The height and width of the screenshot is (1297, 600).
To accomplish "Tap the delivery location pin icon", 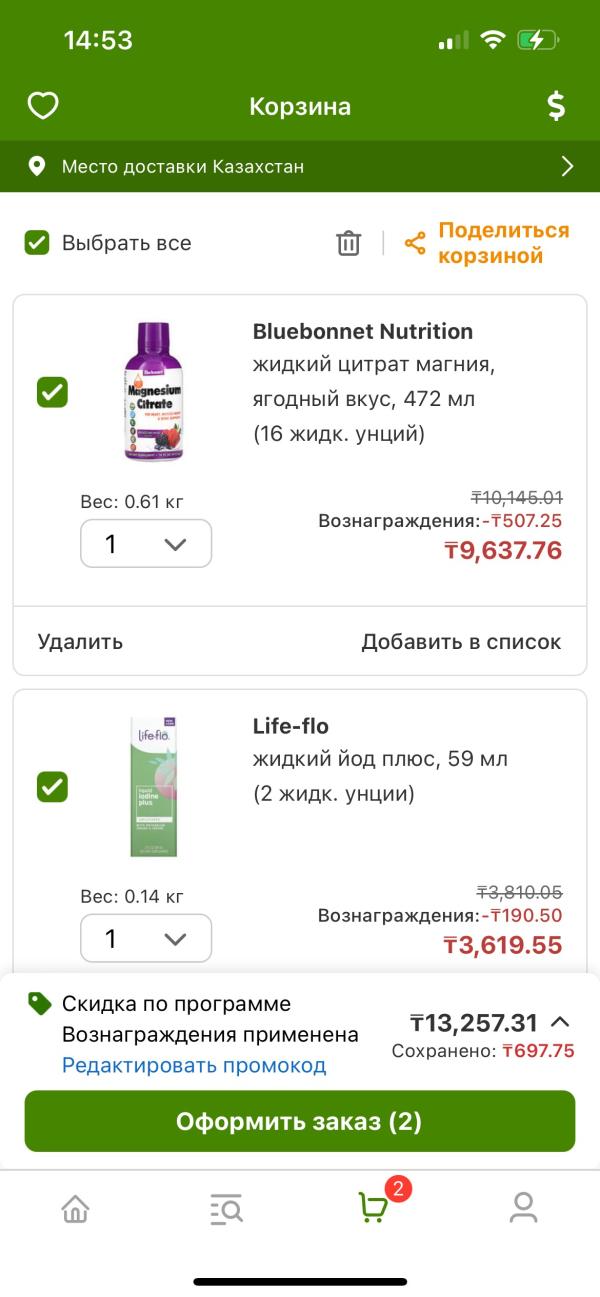I will [x=37, y=166].
